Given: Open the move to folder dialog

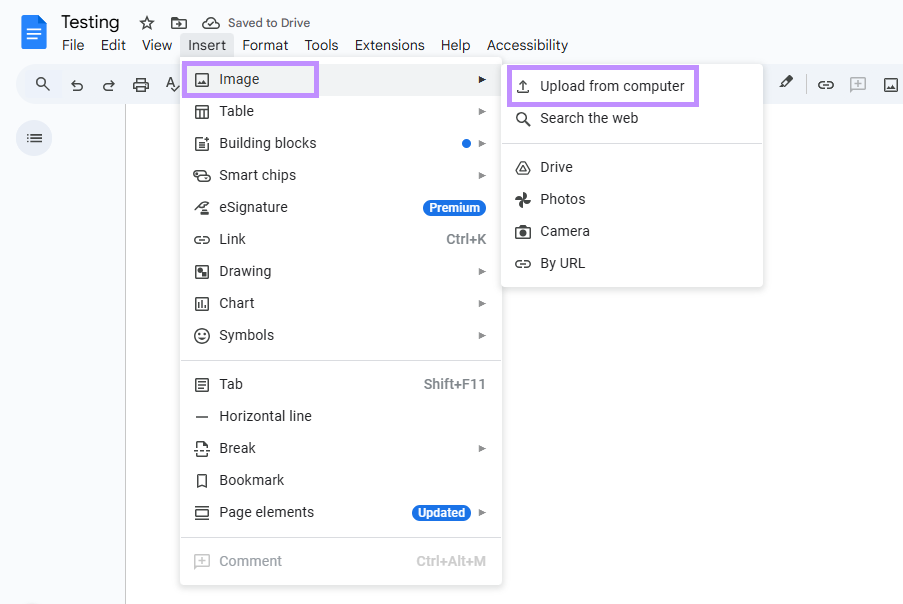Looking at the screenshot, I should tap(178, 22).
